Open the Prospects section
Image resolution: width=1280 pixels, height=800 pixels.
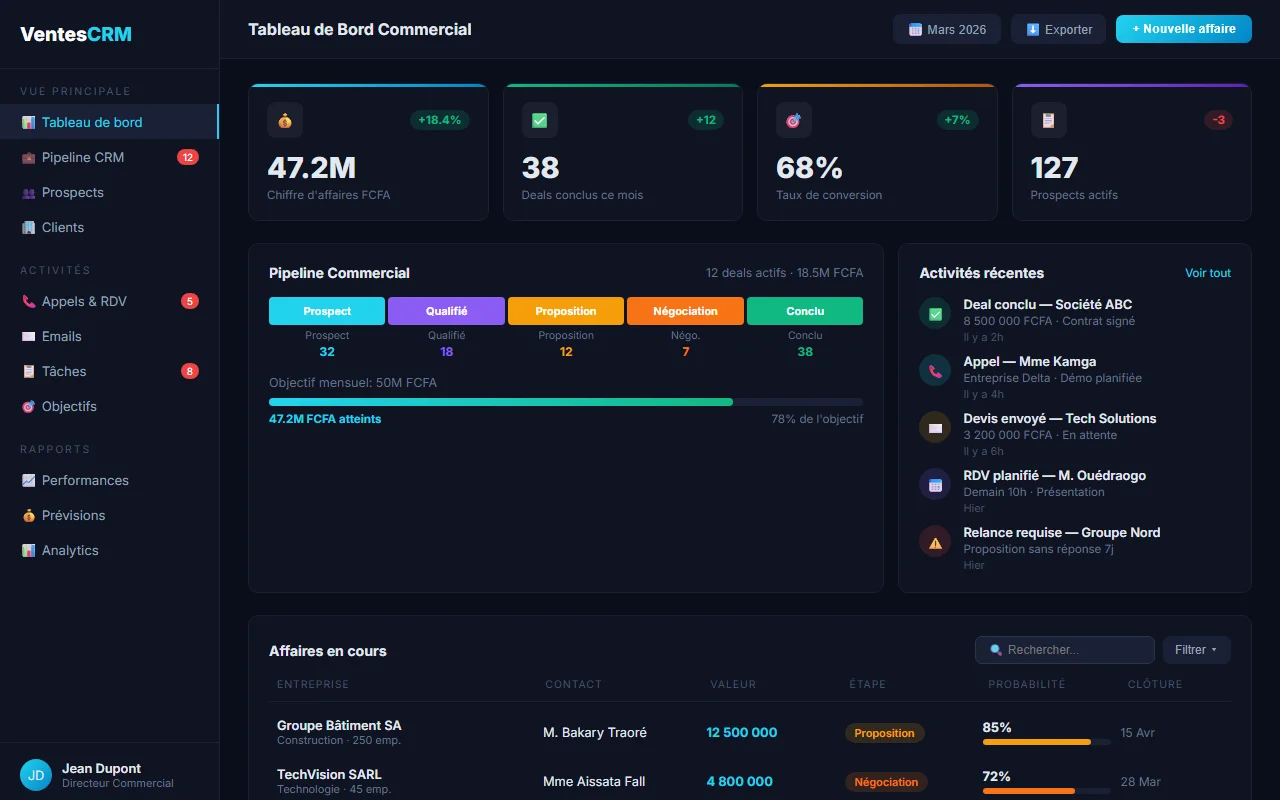point(109,192)
